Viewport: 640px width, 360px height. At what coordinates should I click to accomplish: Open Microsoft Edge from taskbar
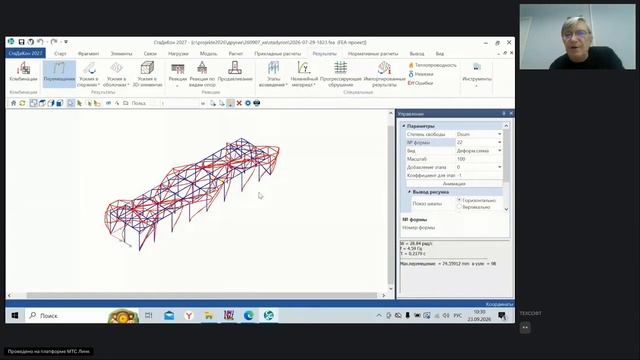tap(249, 316)
